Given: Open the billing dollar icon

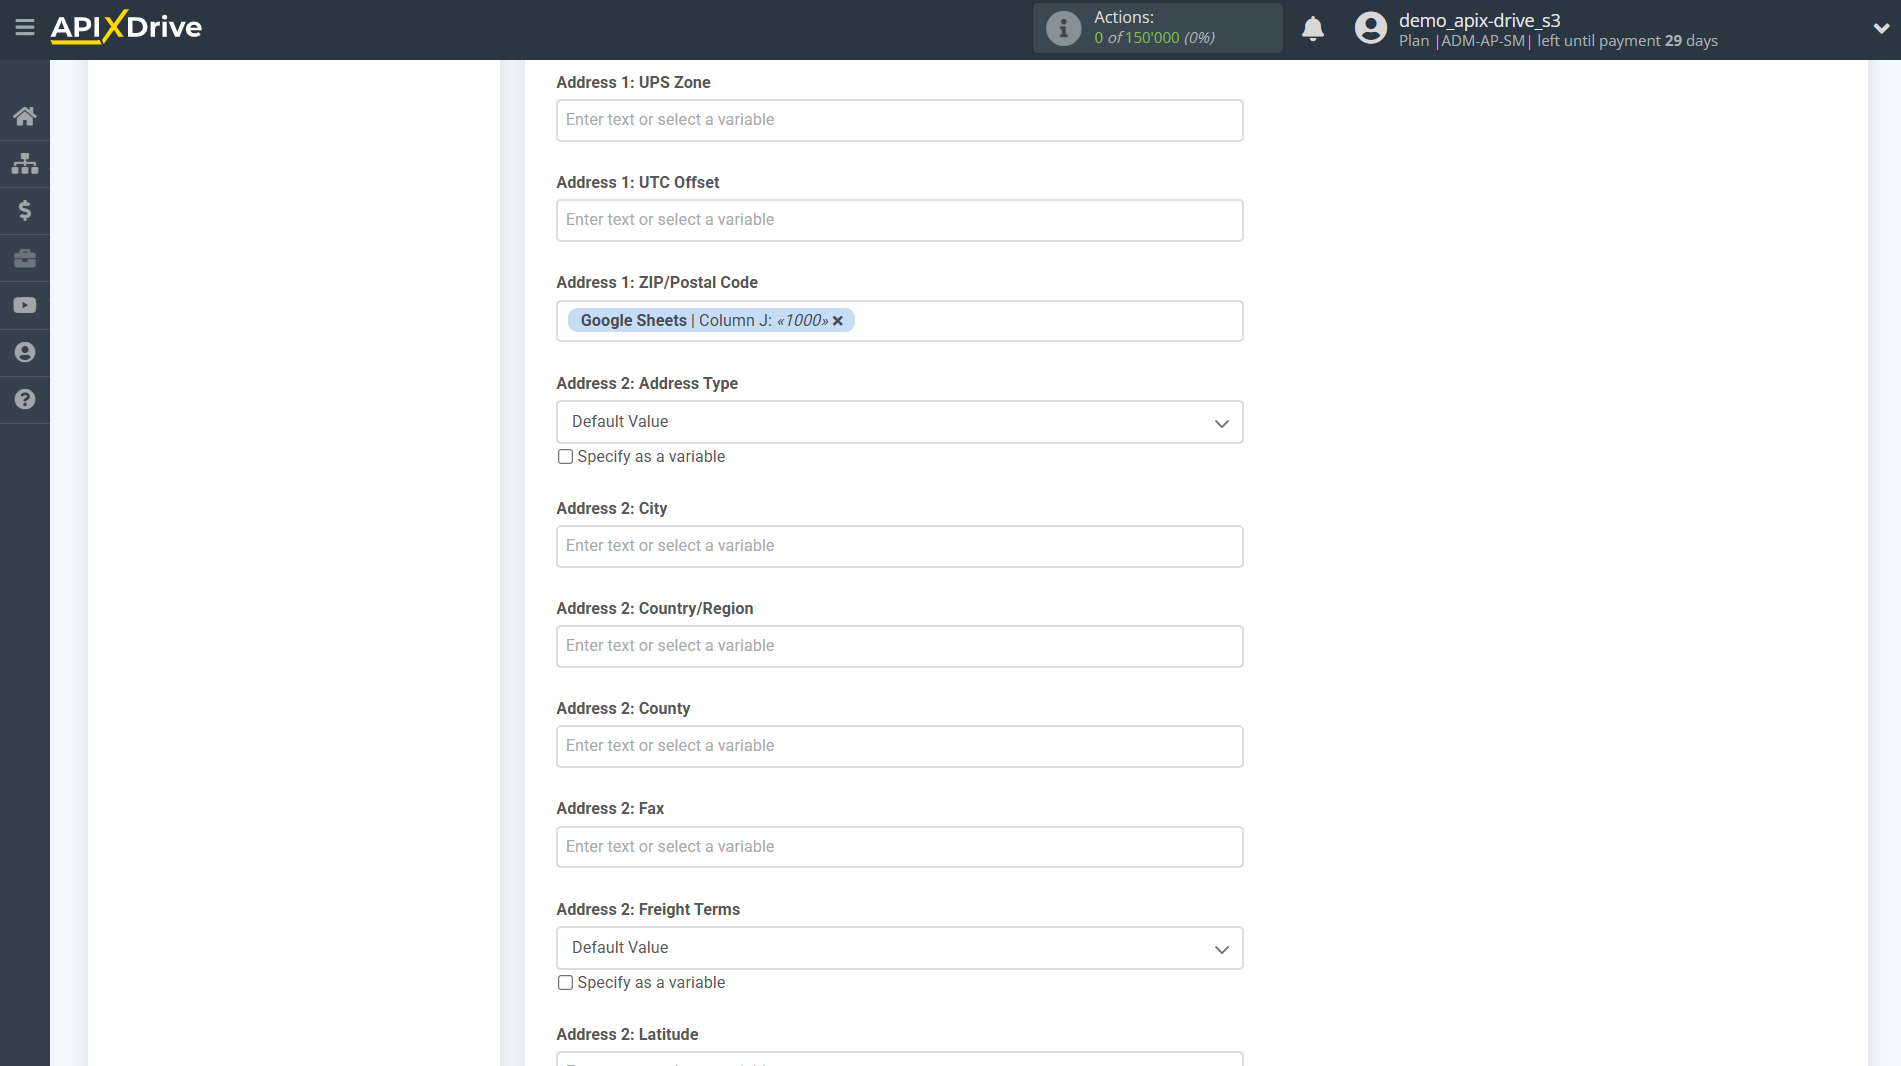Looking at the screenshot, I should pyautogui.click(x=25, y=210).
